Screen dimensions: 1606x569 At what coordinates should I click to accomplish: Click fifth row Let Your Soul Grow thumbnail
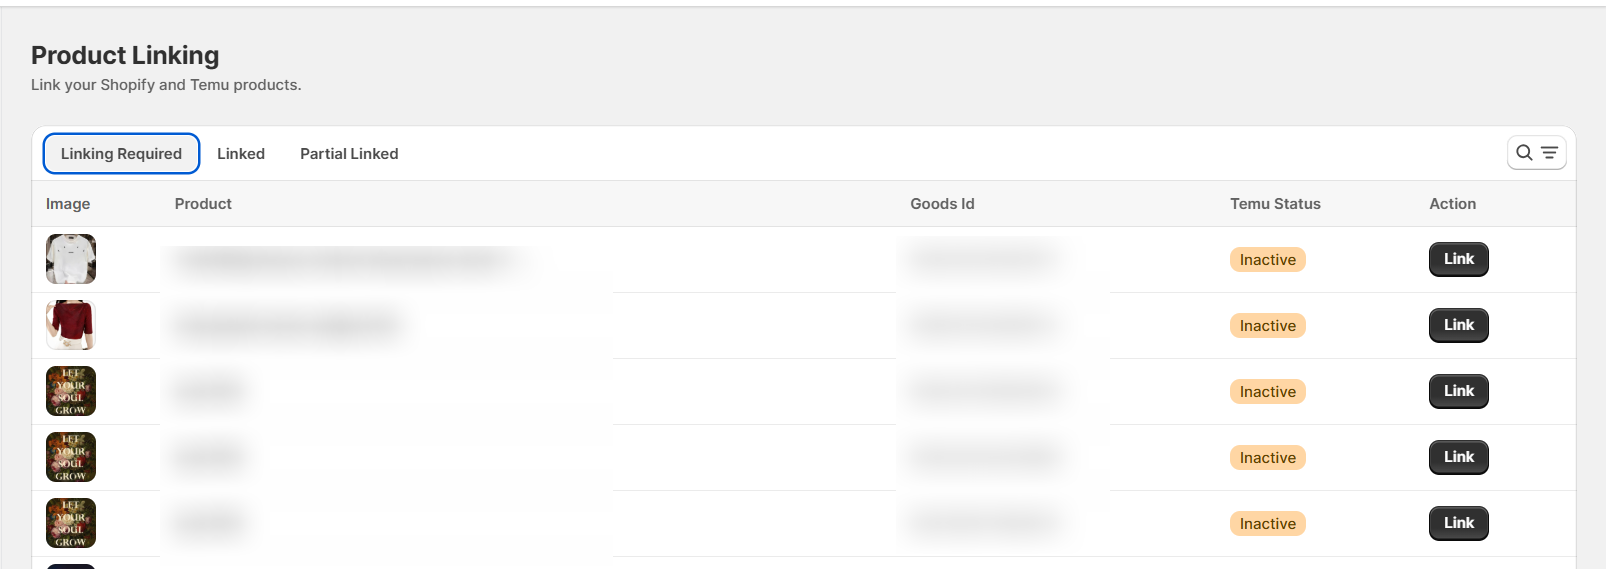pyautogui.click(x=71, y=523)
